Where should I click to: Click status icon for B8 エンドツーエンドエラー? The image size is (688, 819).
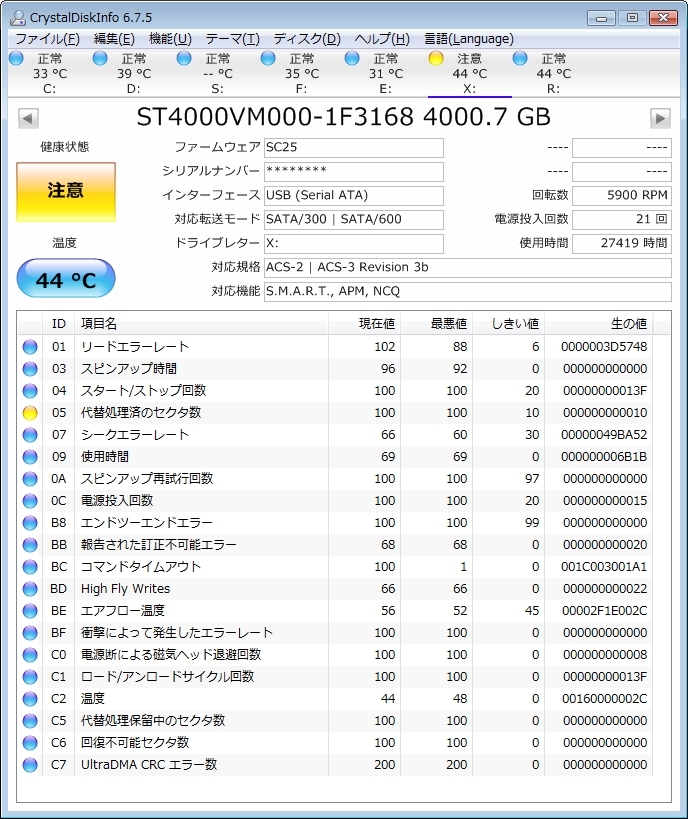[x=30, y=522]
